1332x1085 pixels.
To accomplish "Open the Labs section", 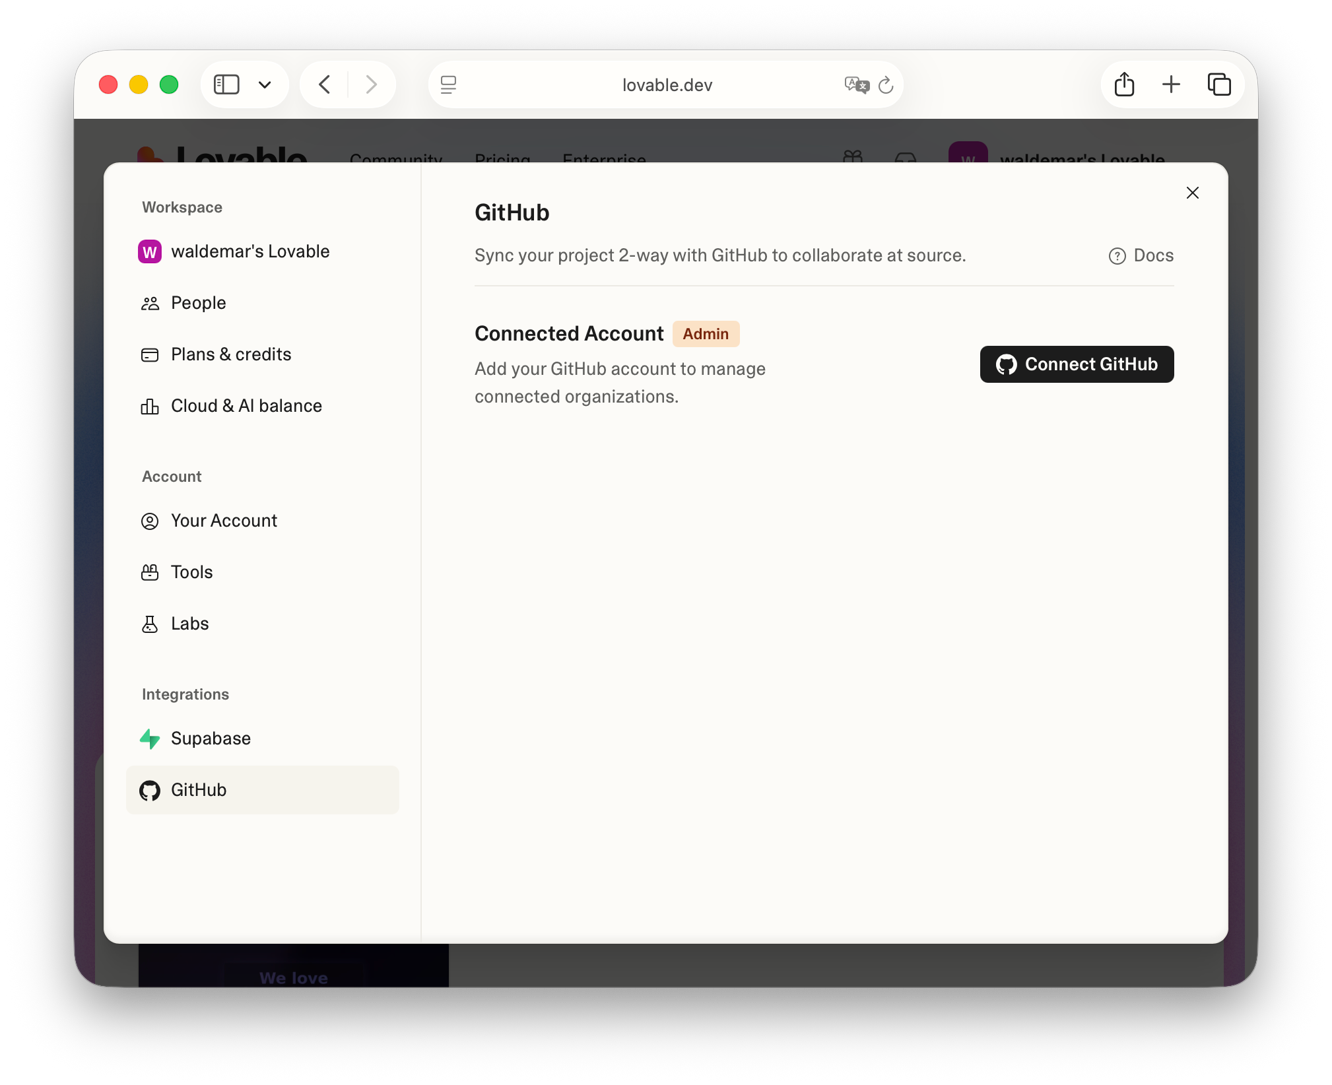I will pyautogui.click(x=189, y=623).
